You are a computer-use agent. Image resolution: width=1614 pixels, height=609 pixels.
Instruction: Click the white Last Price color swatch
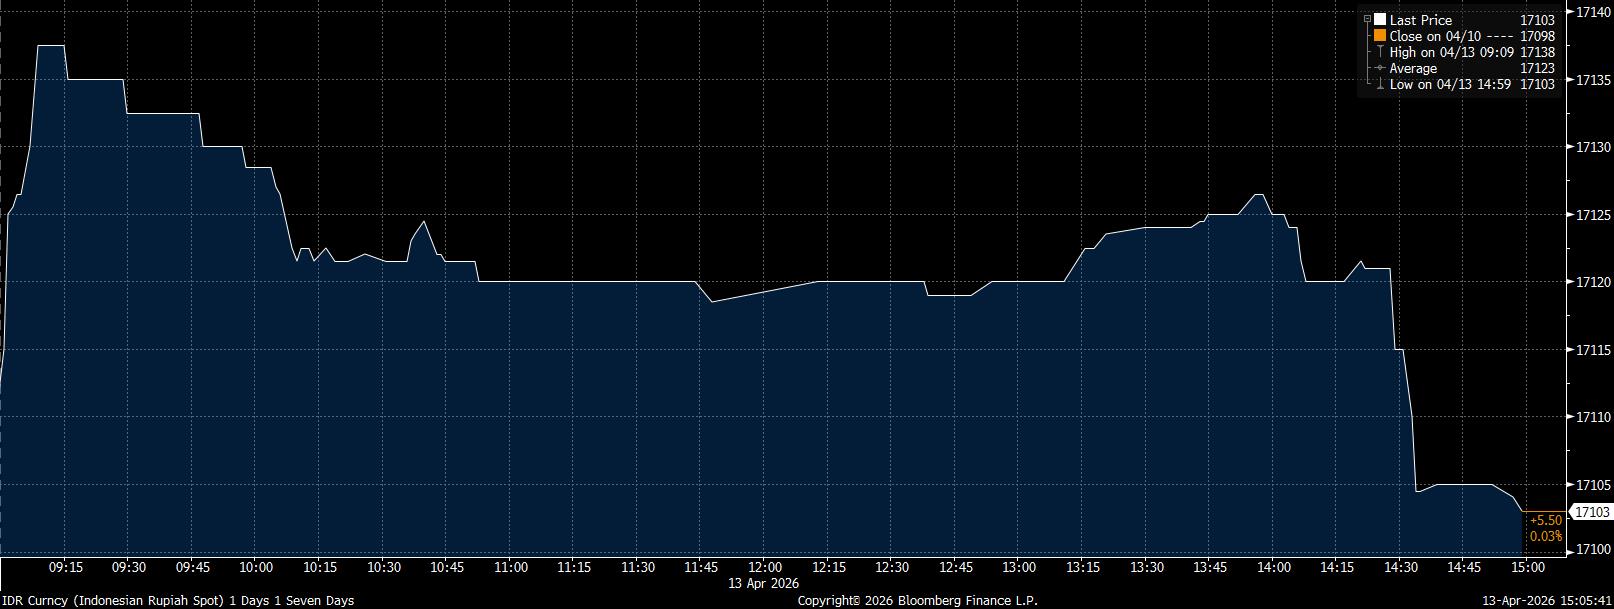pyautogui.click(x=1380, y=20)
